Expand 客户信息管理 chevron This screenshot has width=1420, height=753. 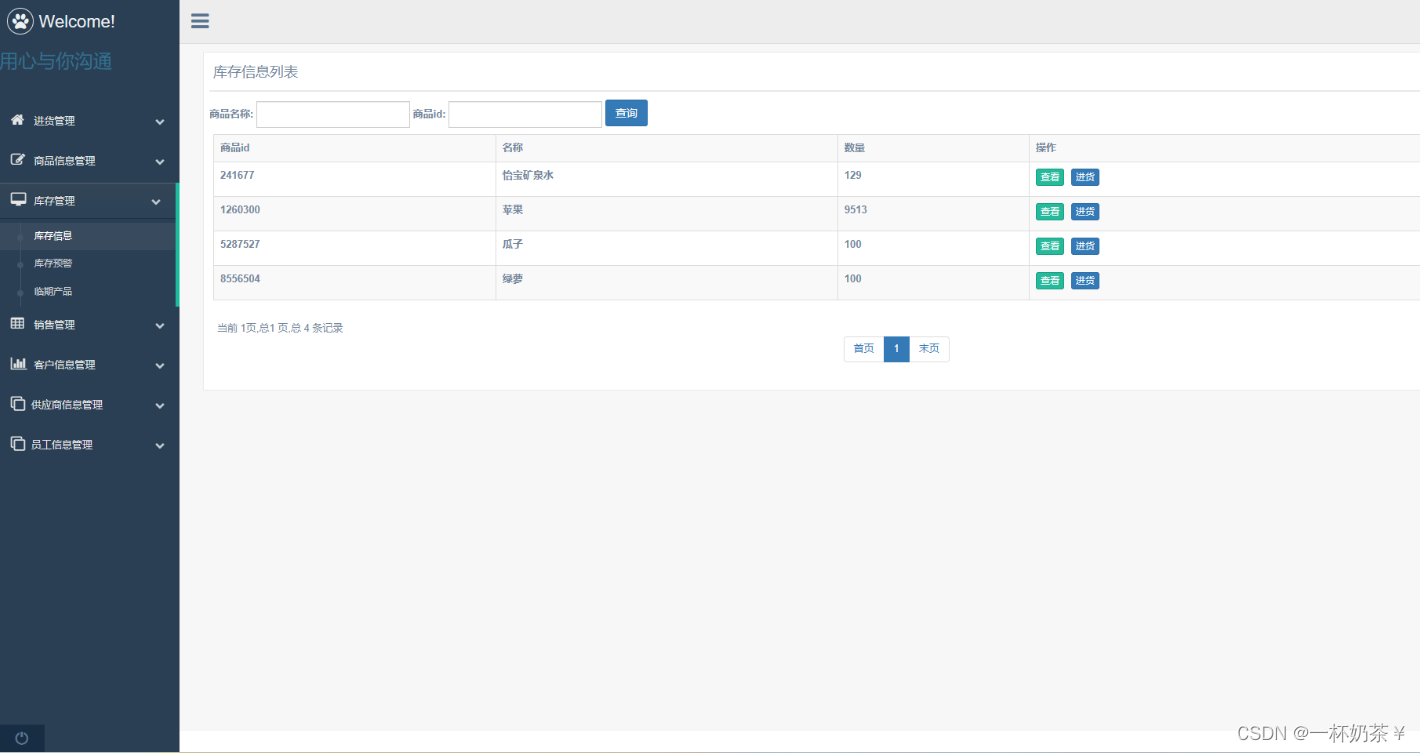pyautogui.click(x=160, y=366)
